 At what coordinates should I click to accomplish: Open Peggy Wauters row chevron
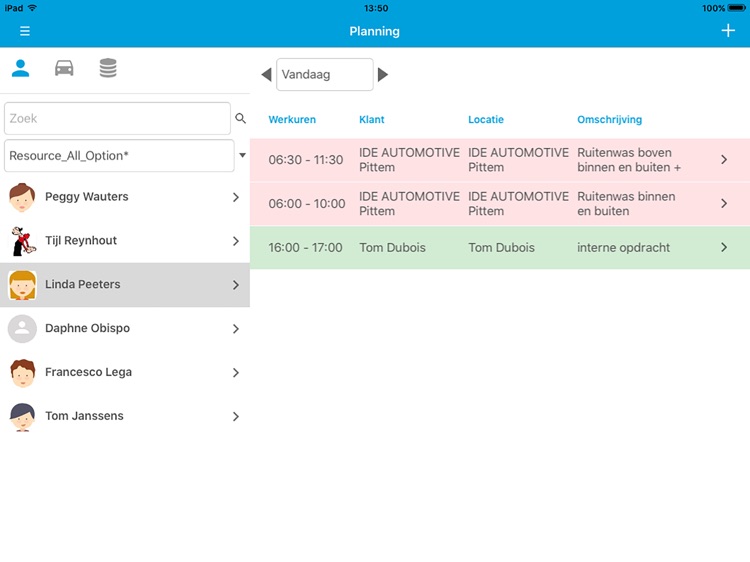(x=236, y=197)
